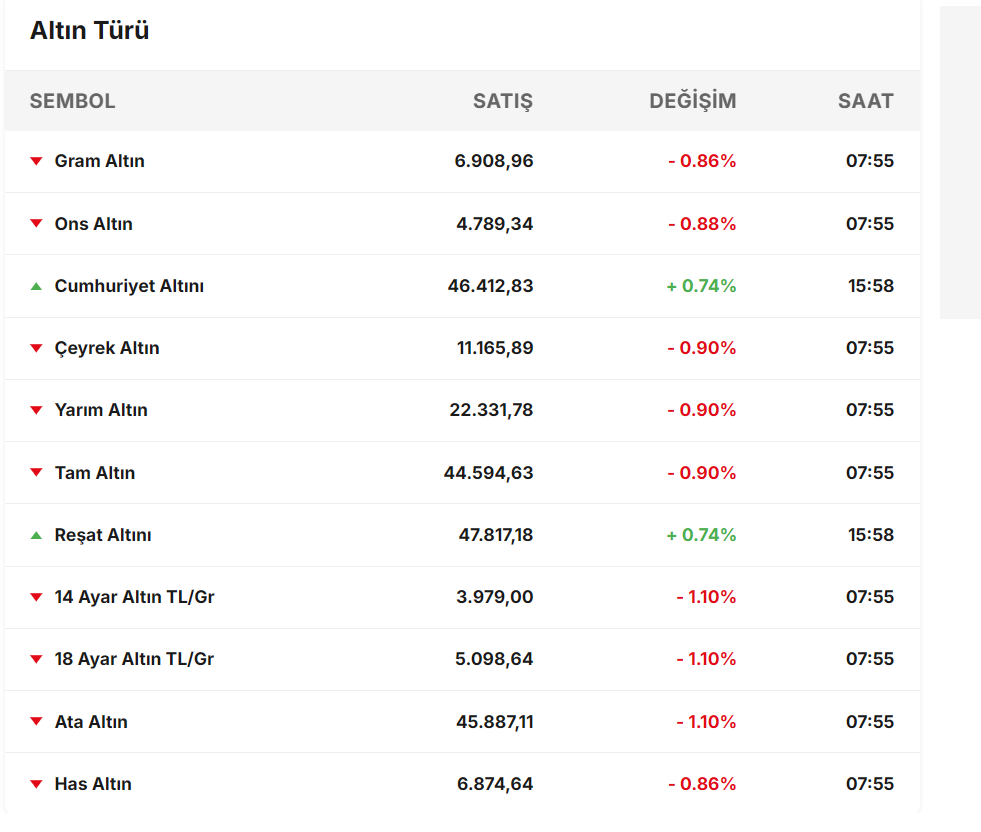The width and height of the screenshot is (981, 832).
Task: Click the SAAT column header
Action: pos(865,101)
